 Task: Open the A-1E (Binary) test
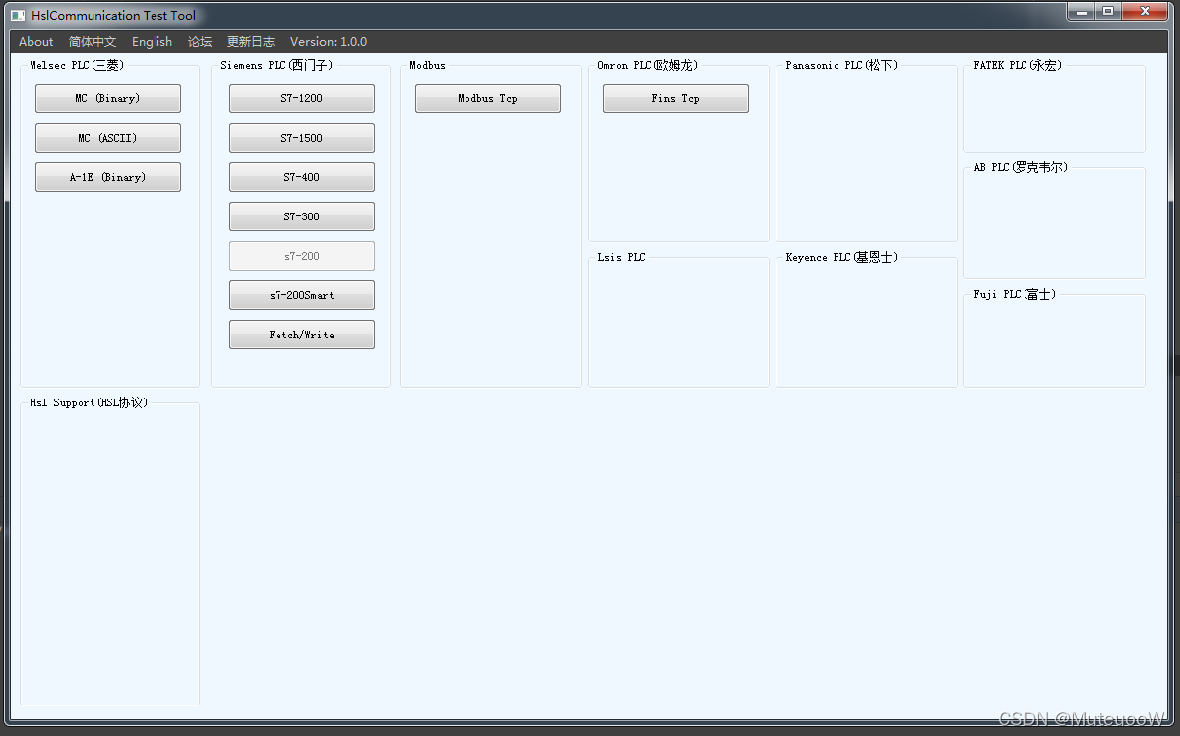coord(108,177)
